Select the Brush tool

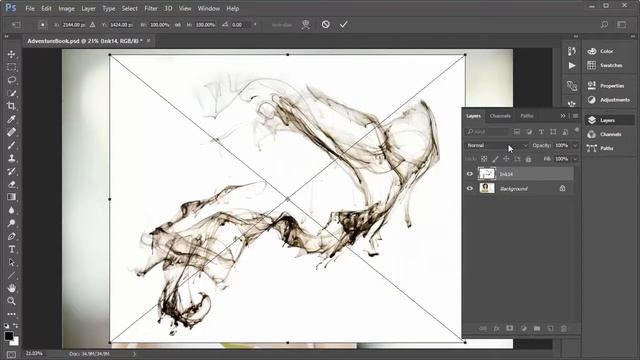[11, 145]
